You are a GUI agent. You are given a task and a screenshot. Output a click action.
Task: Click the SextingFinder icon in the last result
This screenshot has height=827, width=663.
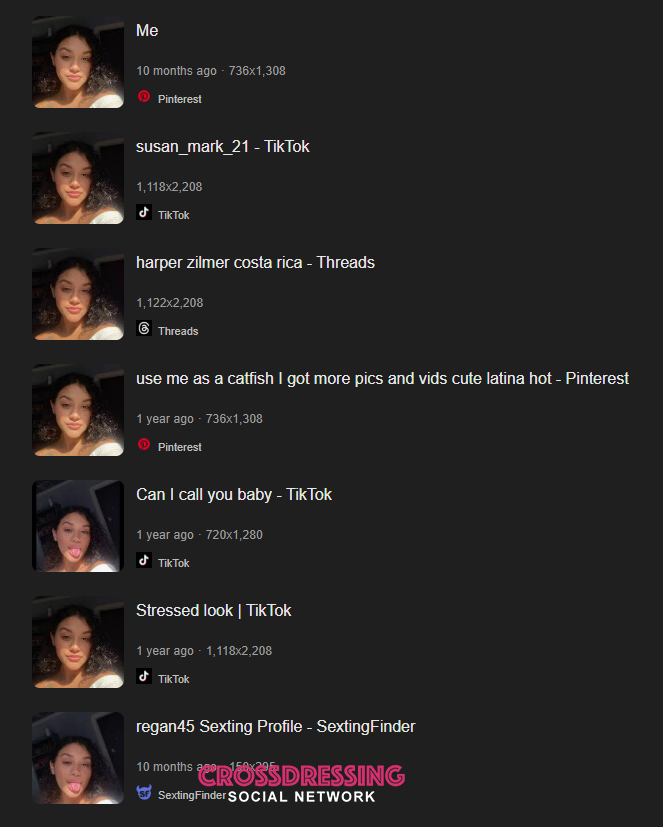coord(144,792)
